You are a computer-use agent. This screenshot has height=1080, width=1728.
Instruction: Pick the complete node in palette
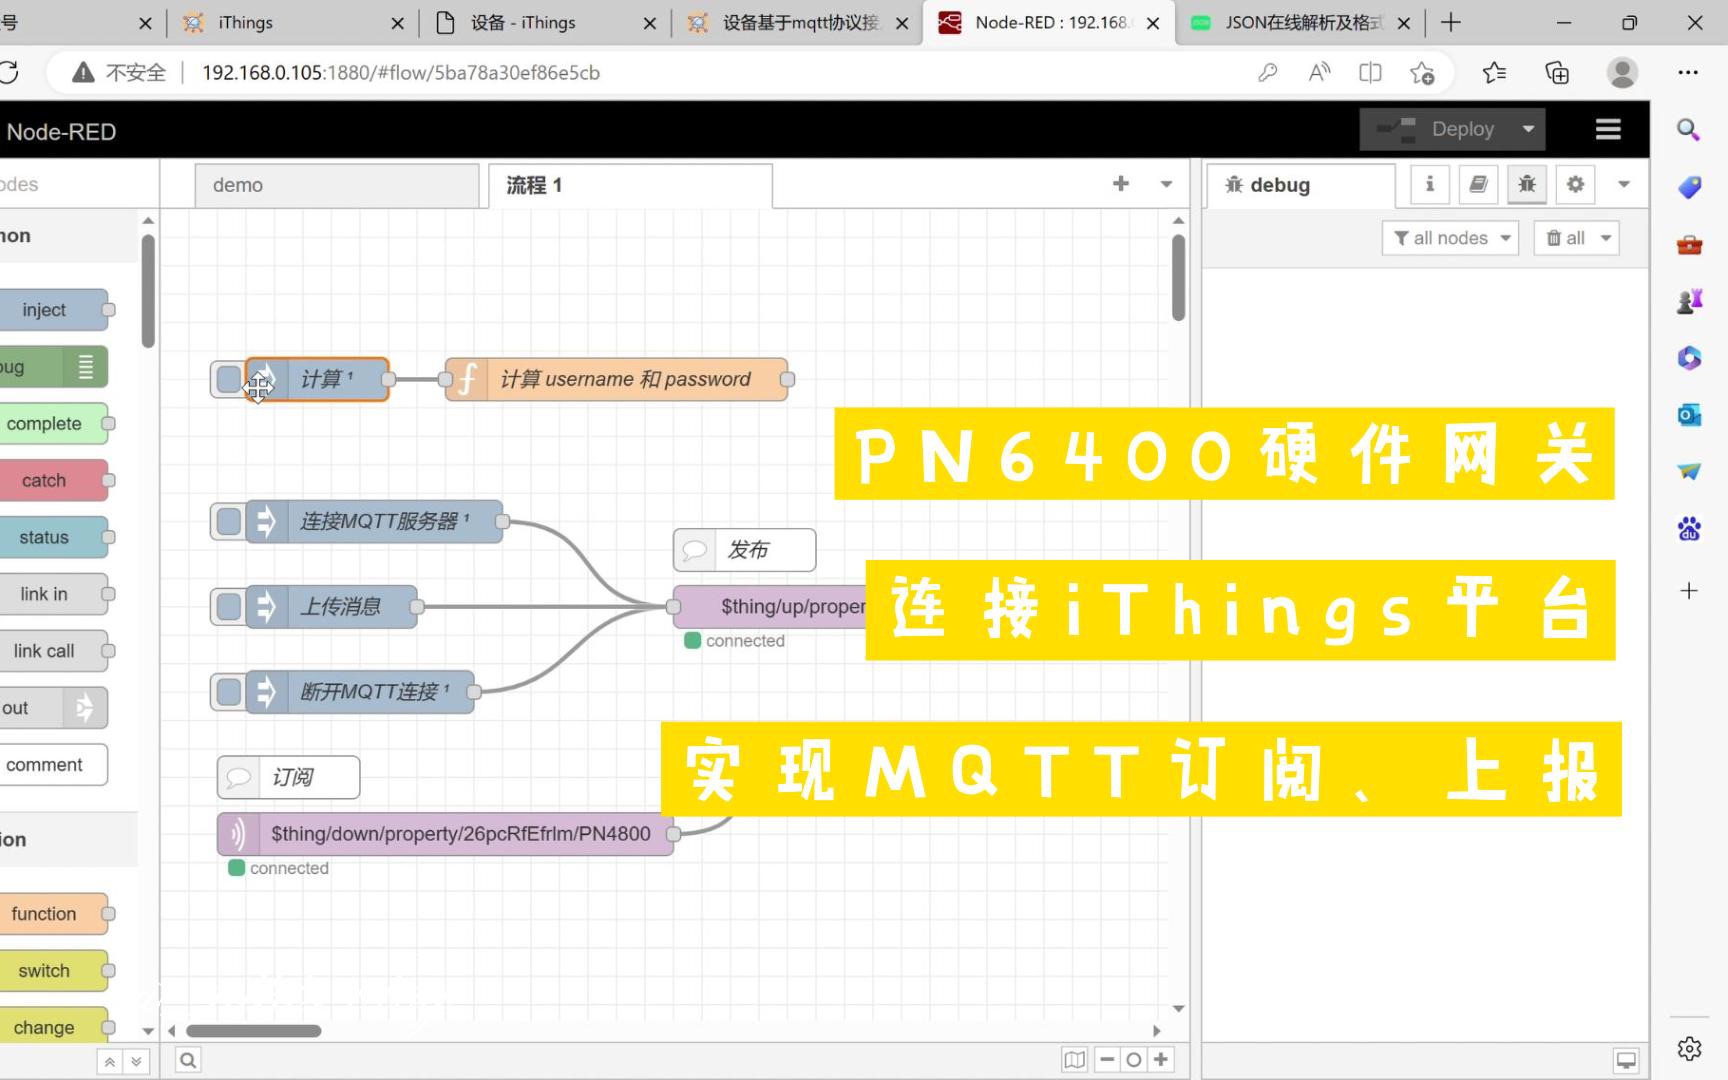point(53,423)
